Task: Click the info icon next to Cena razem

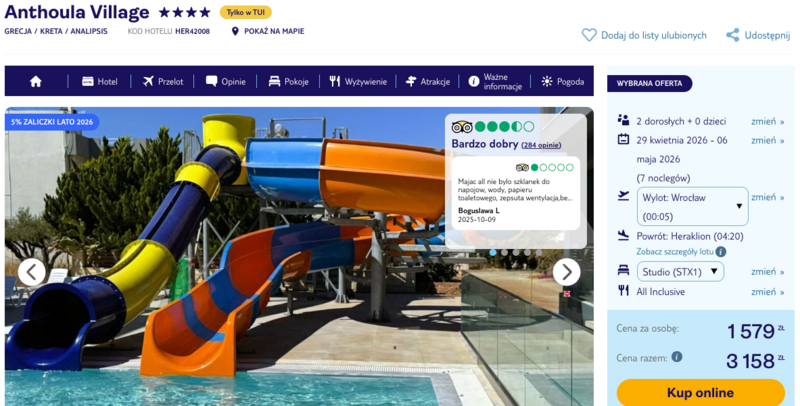Action: point(677,356)
